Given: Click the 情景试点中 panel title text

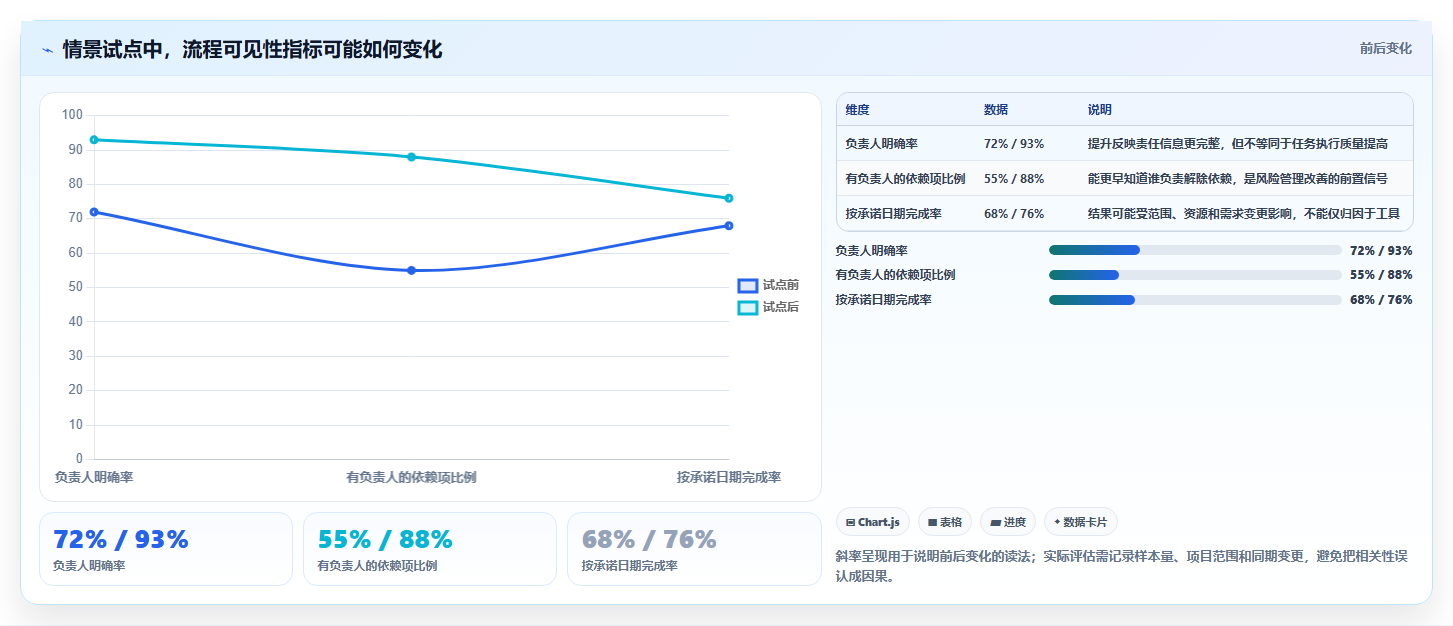Looking at the screenshot, I should (252, 50).
